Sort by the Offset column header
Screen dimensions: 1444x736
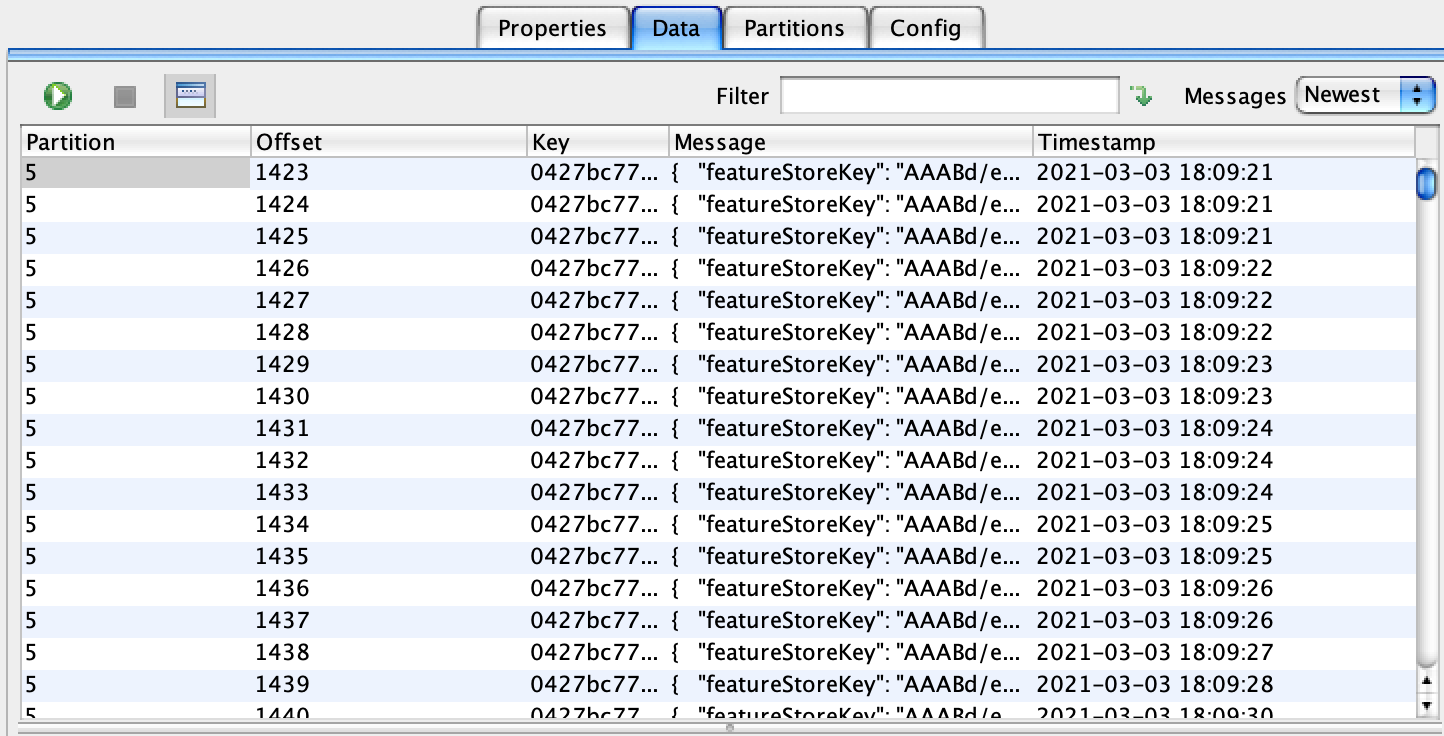tap(388, 142)
